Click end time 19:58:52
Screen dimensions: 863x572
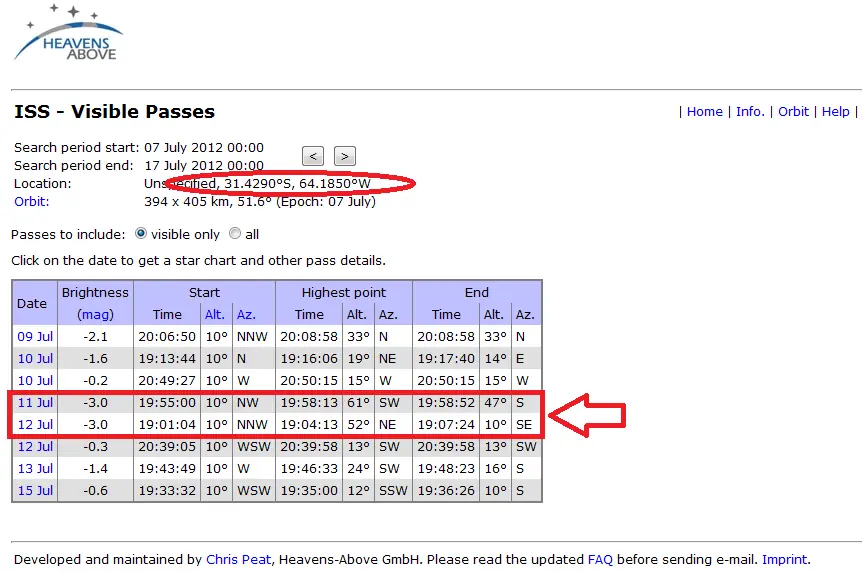click(x=446, y=402)
